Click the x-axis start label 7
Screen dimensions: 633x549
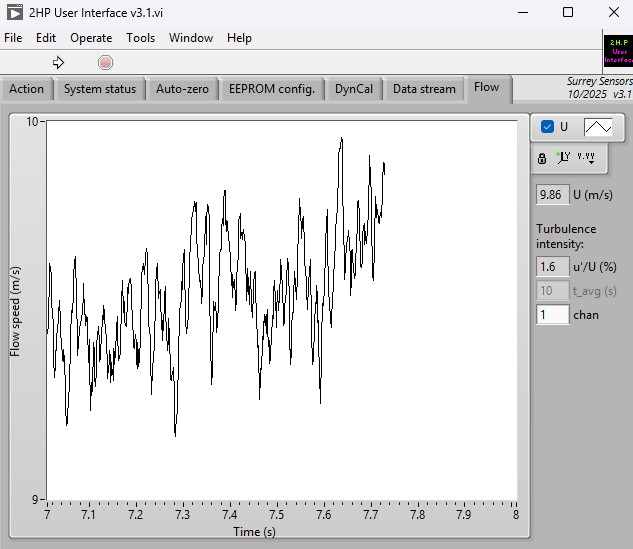coord(47,515)
